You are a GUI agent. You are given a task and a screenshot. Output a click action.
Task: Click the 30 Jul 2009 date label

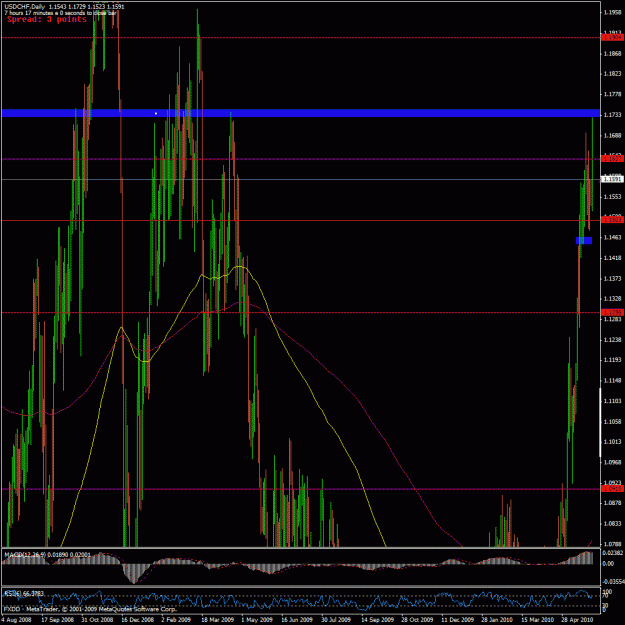tap(336, 620)
